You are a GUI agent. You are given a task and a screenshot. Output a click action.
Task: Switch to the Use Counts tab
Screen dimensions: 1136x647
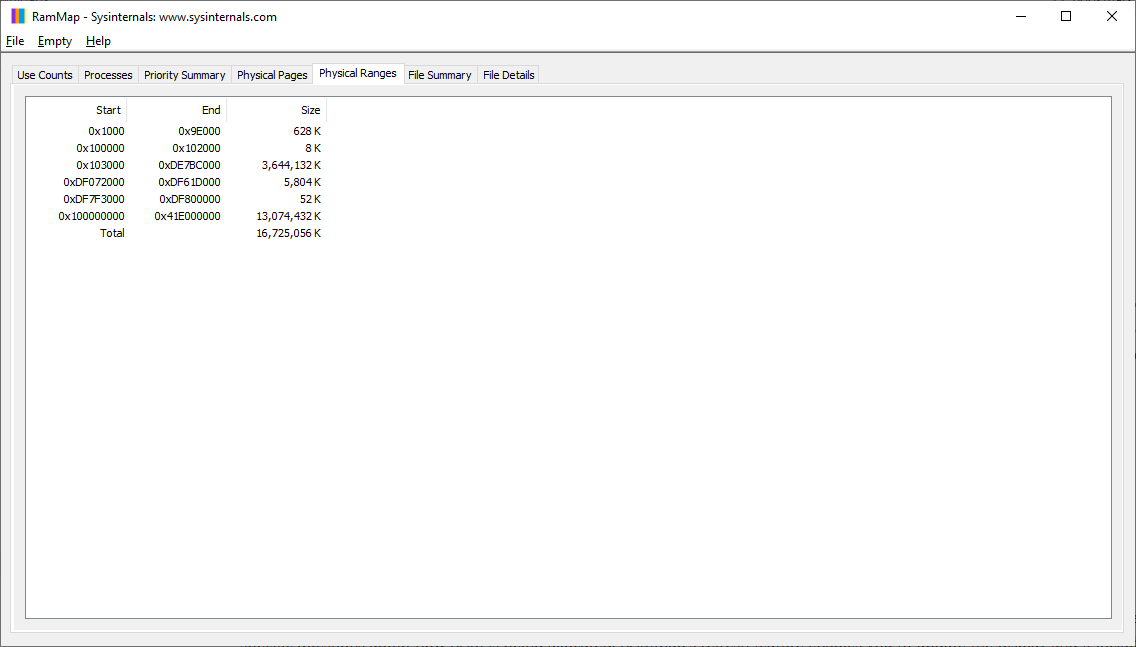click(x=45, y=75)
